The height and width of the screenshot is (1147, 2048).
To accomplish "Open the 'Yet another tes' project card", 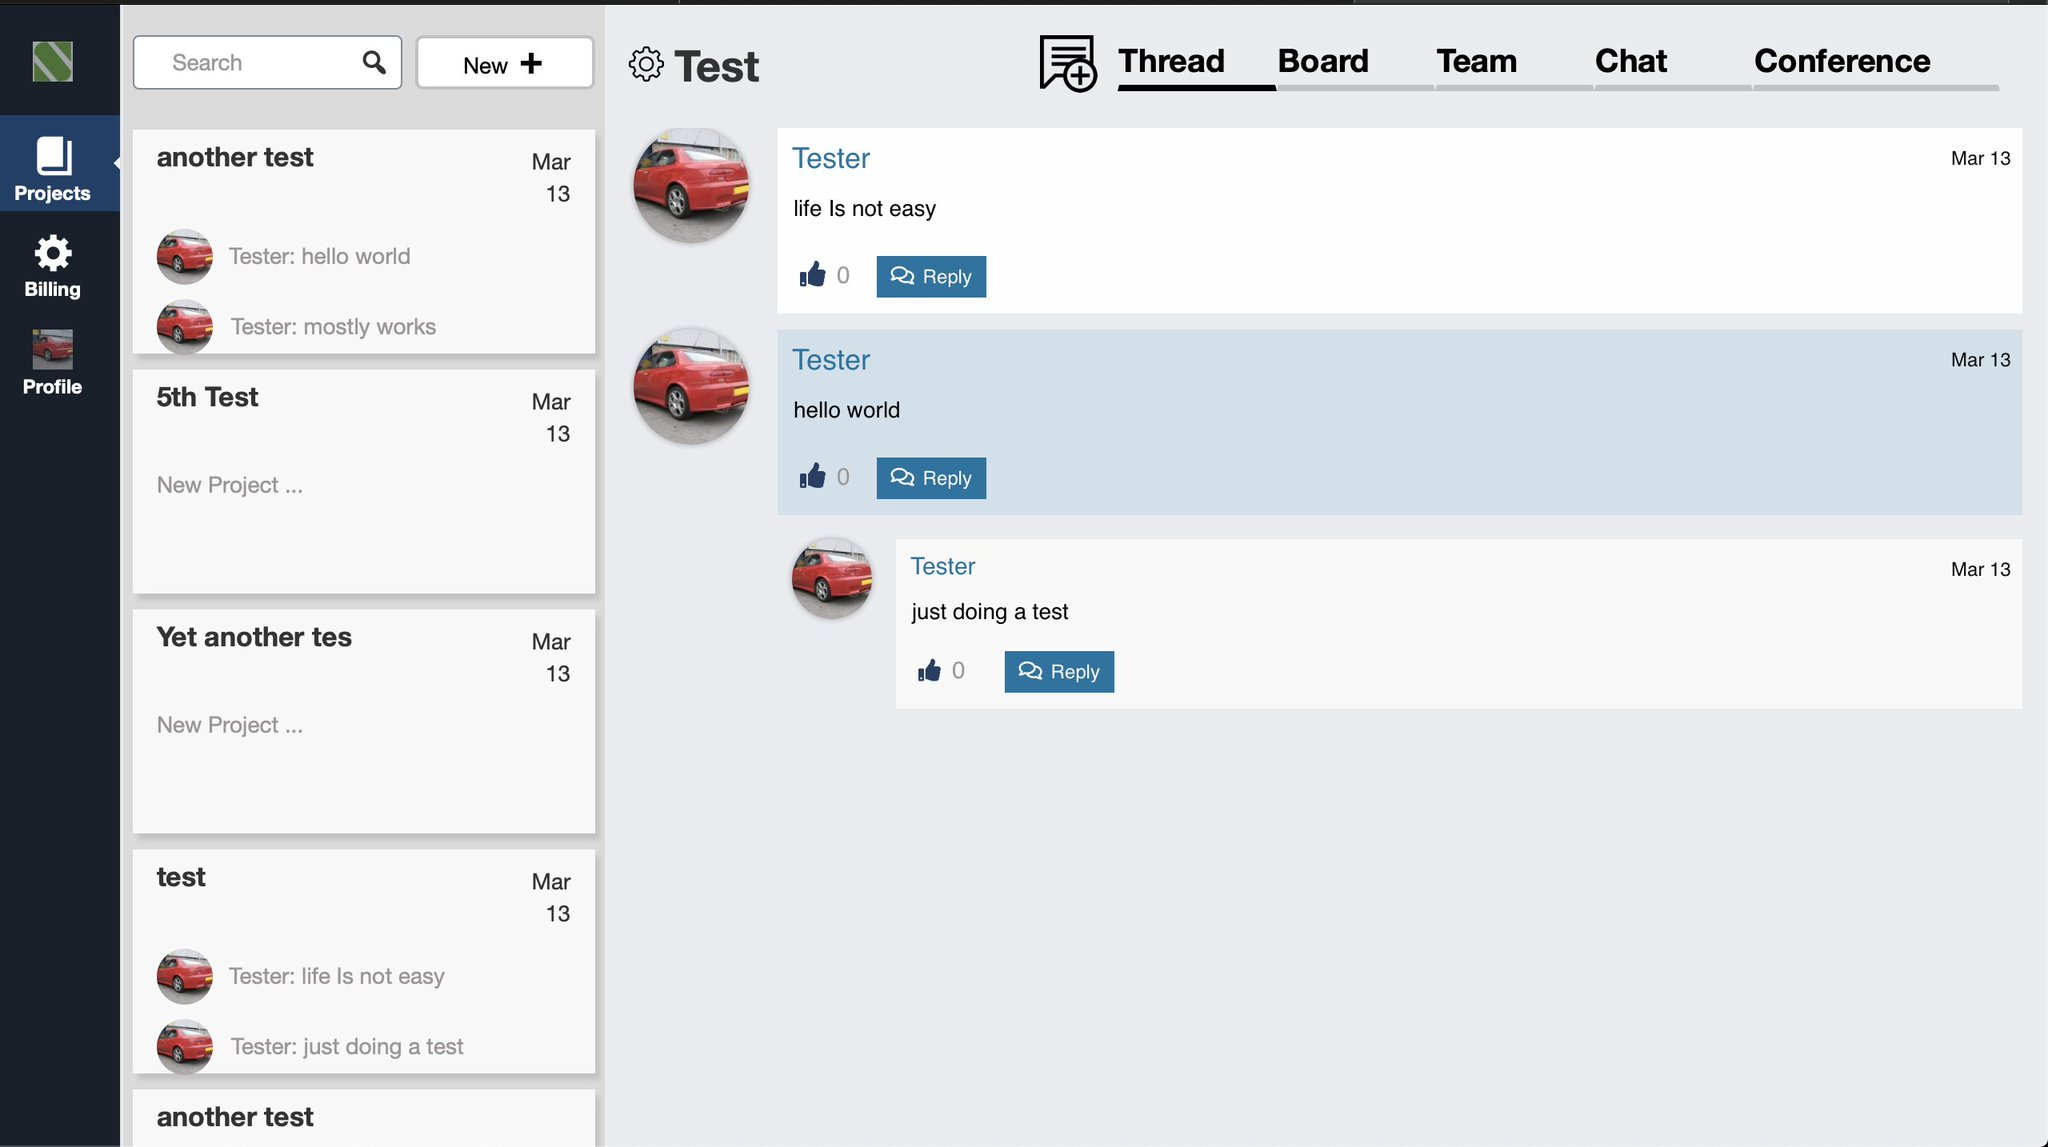I will (364, 722).
